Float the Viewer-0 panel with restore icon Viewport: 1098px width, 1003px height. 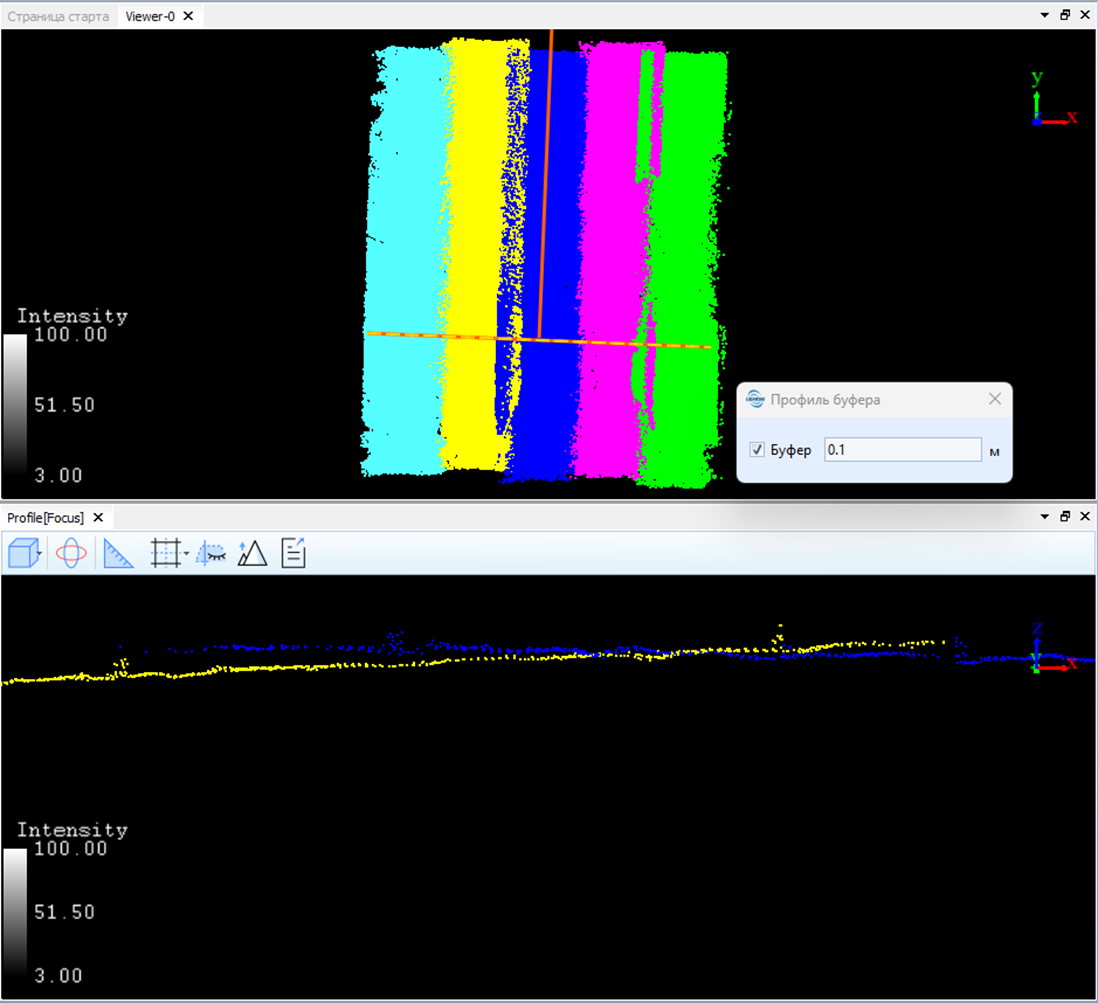point(1065,15)
